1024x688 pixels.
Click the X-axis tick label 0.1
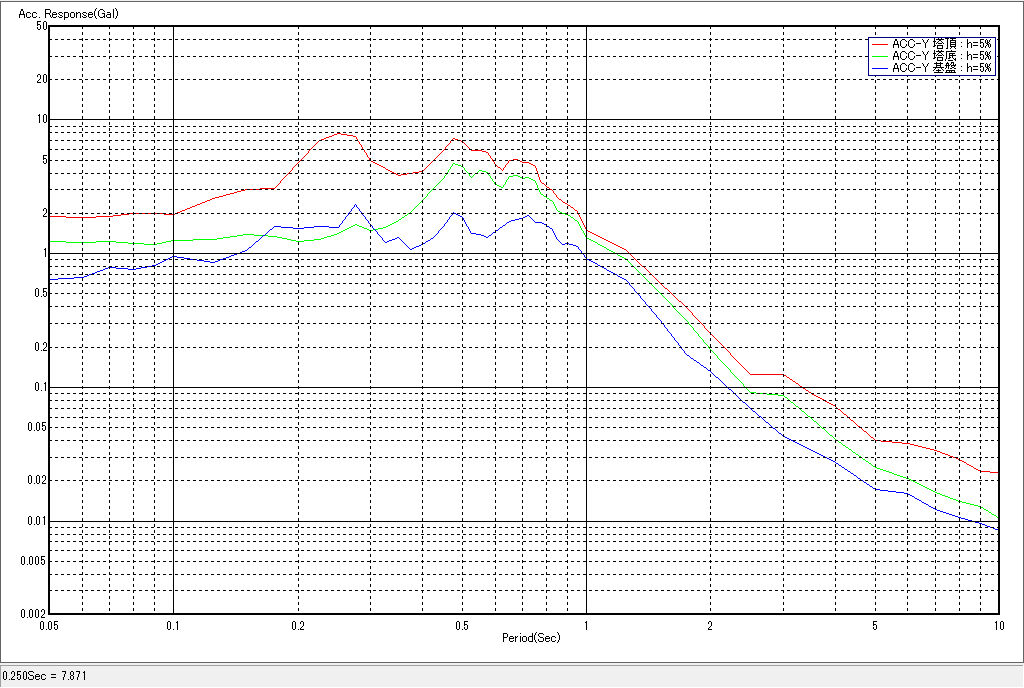coord(173,625)
